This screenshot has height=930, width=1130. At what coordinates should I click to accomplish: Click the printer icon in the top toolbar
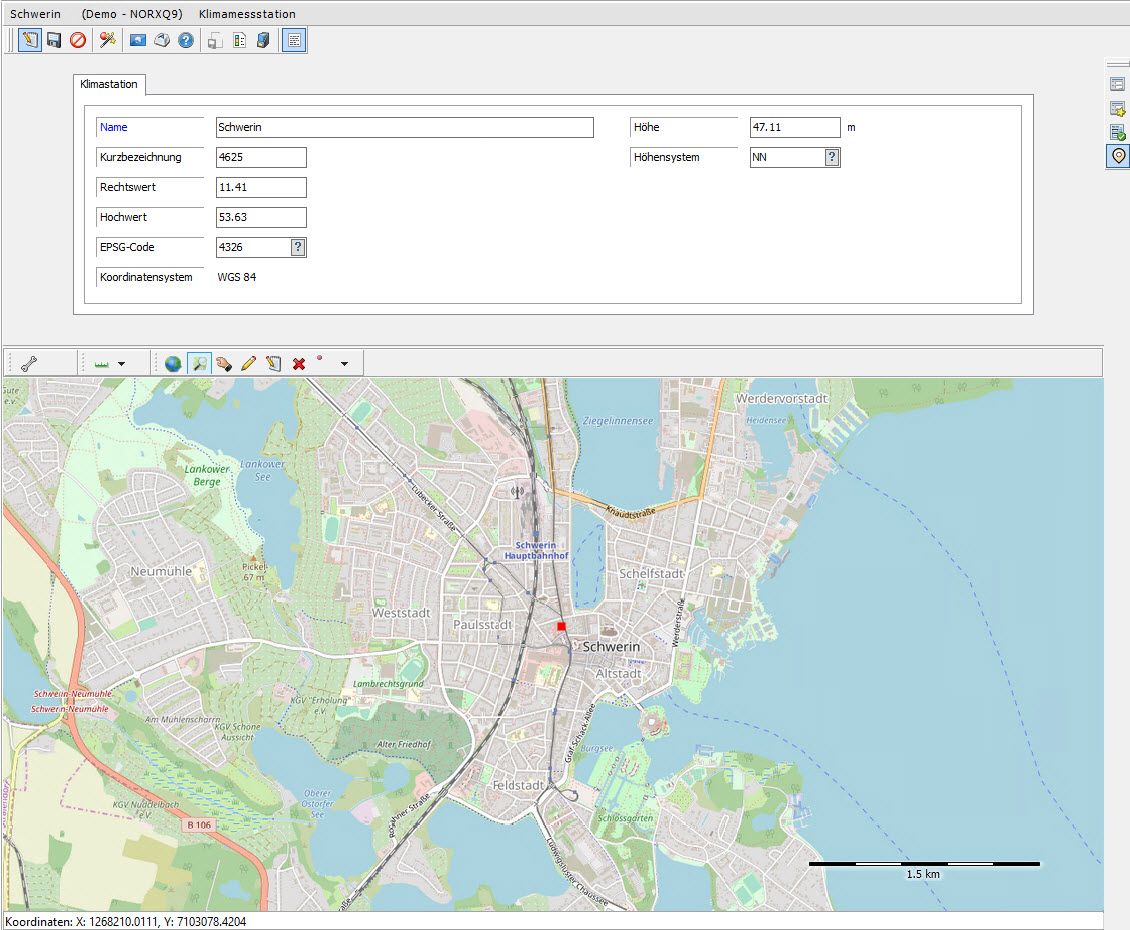(162, 40)
